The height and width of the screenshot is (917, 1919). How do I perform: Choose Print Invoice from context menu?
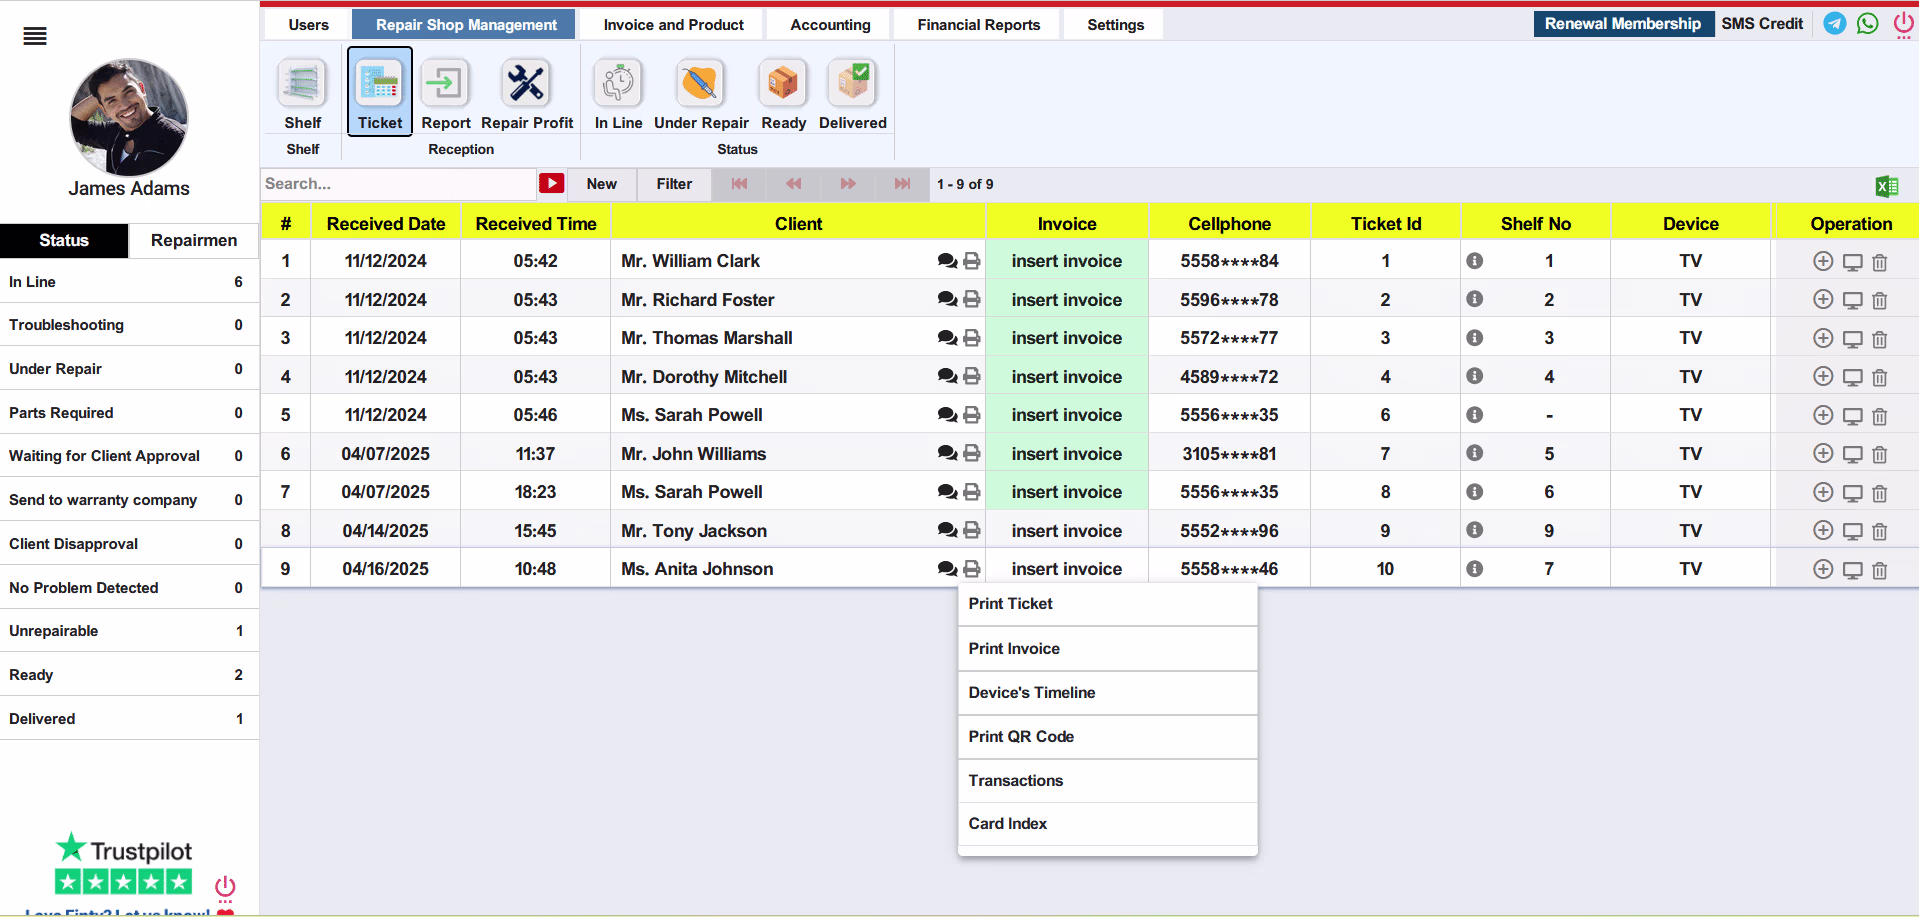(1107, 649)
